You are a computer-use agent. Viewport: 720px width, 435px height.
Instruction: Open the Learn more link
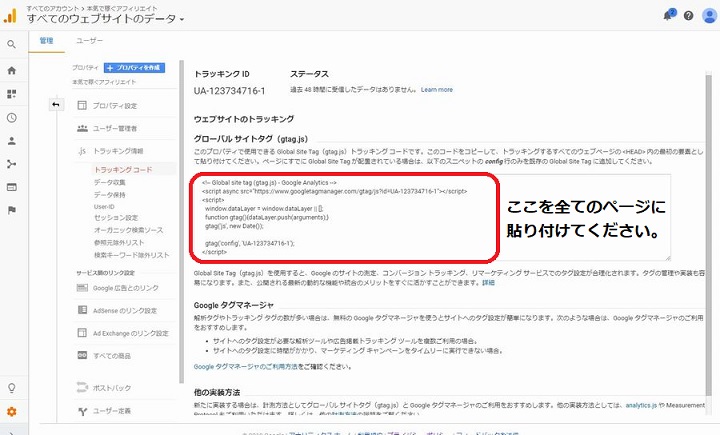437,90
